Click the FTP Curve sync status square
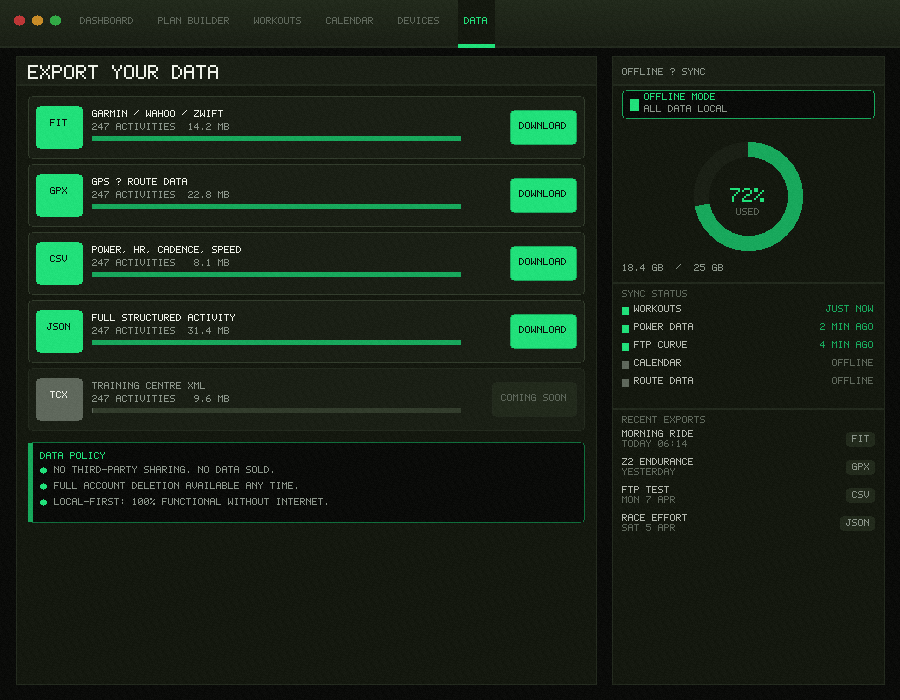The height and width of the screenshot is (700, 900). coord(626,347)
